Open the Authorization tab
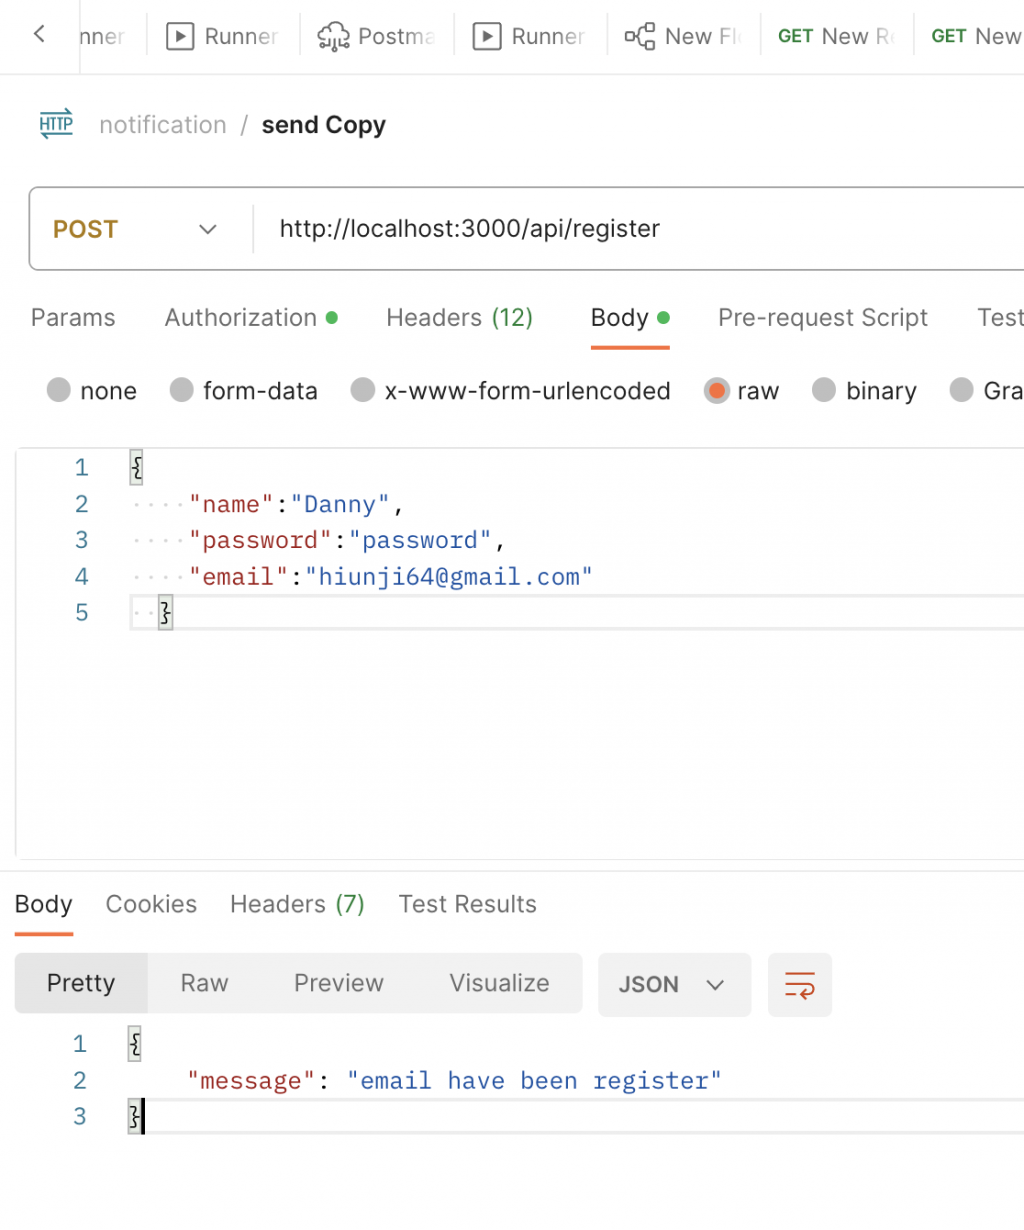This screenshot has width=1024, height=1230. [241, 318]
